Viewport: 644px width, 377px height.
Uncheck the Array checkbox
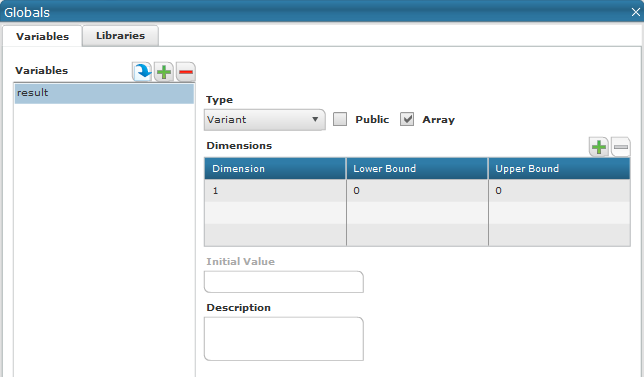click(407, 120)
